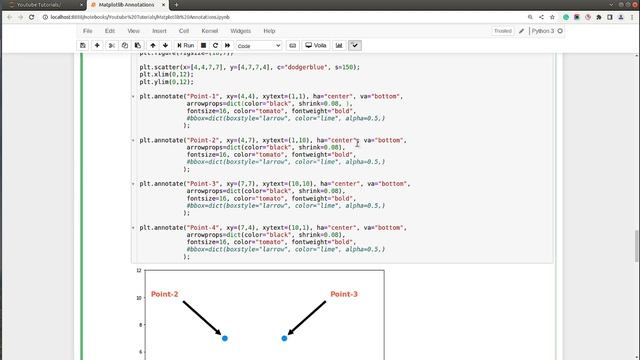
Task: Toggle the browser side panel icon
Action: click(610, 17)
